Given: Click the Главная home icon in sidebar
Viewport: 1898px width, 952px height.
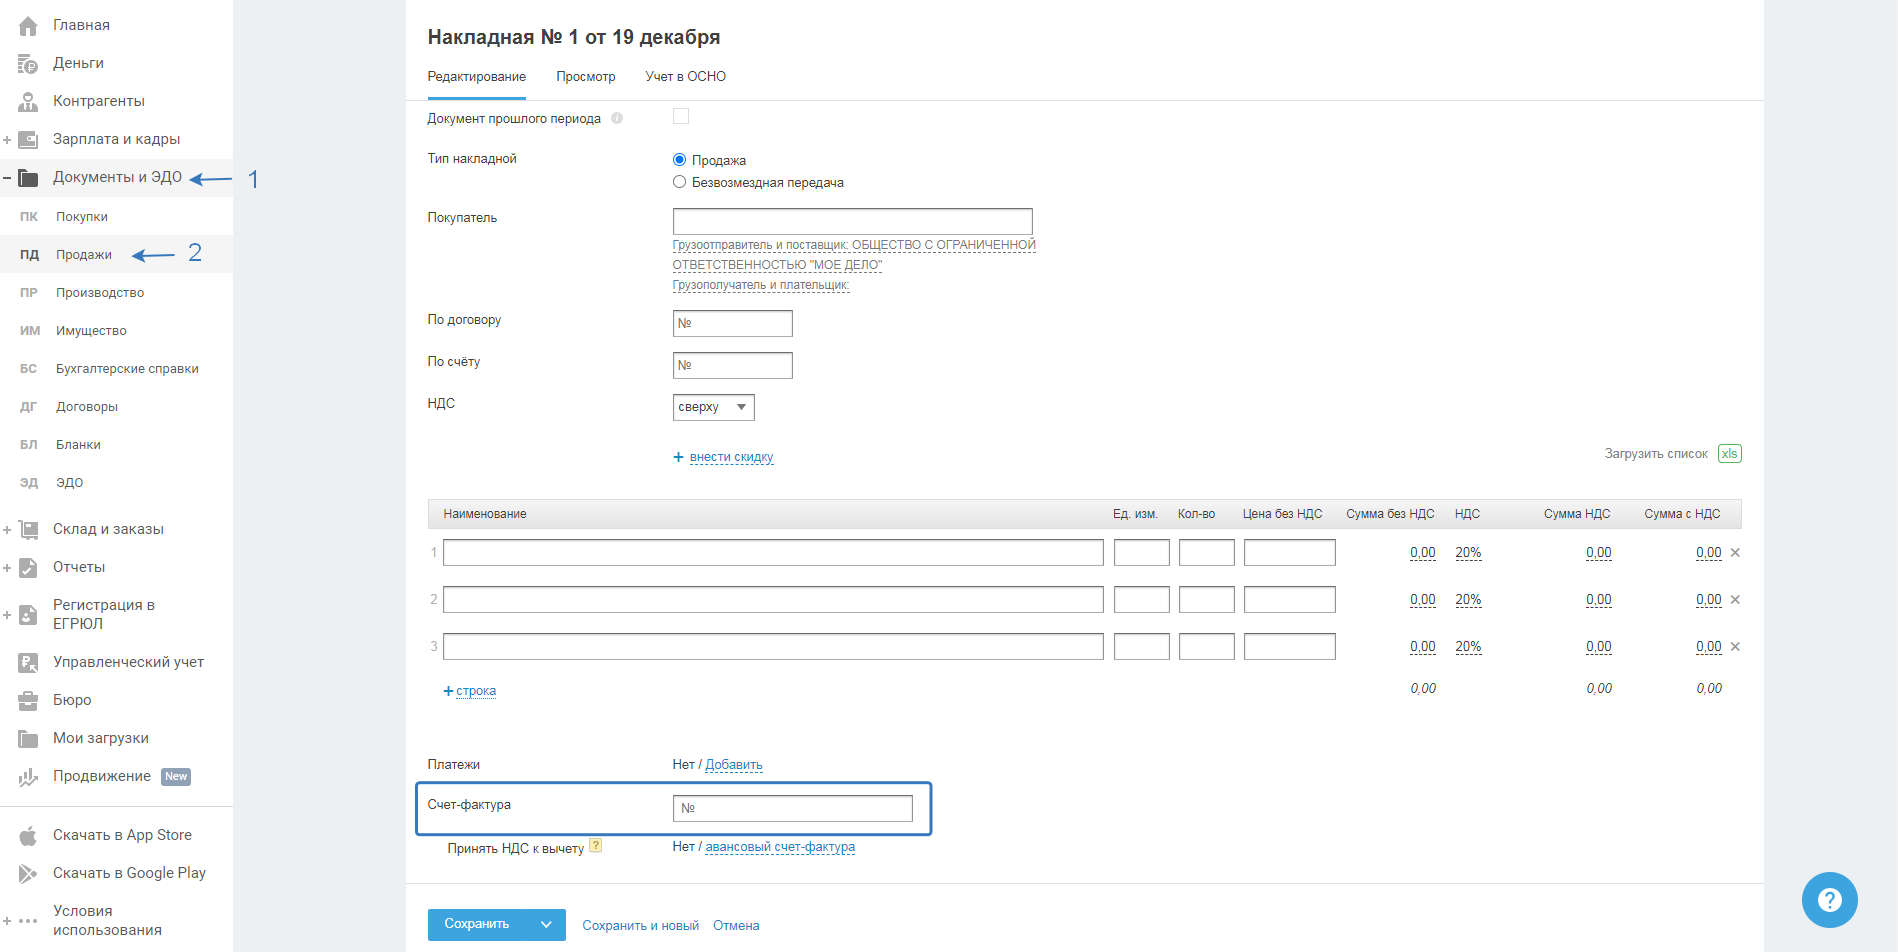Looking at the screenshot, I should (x=28, y=26).
